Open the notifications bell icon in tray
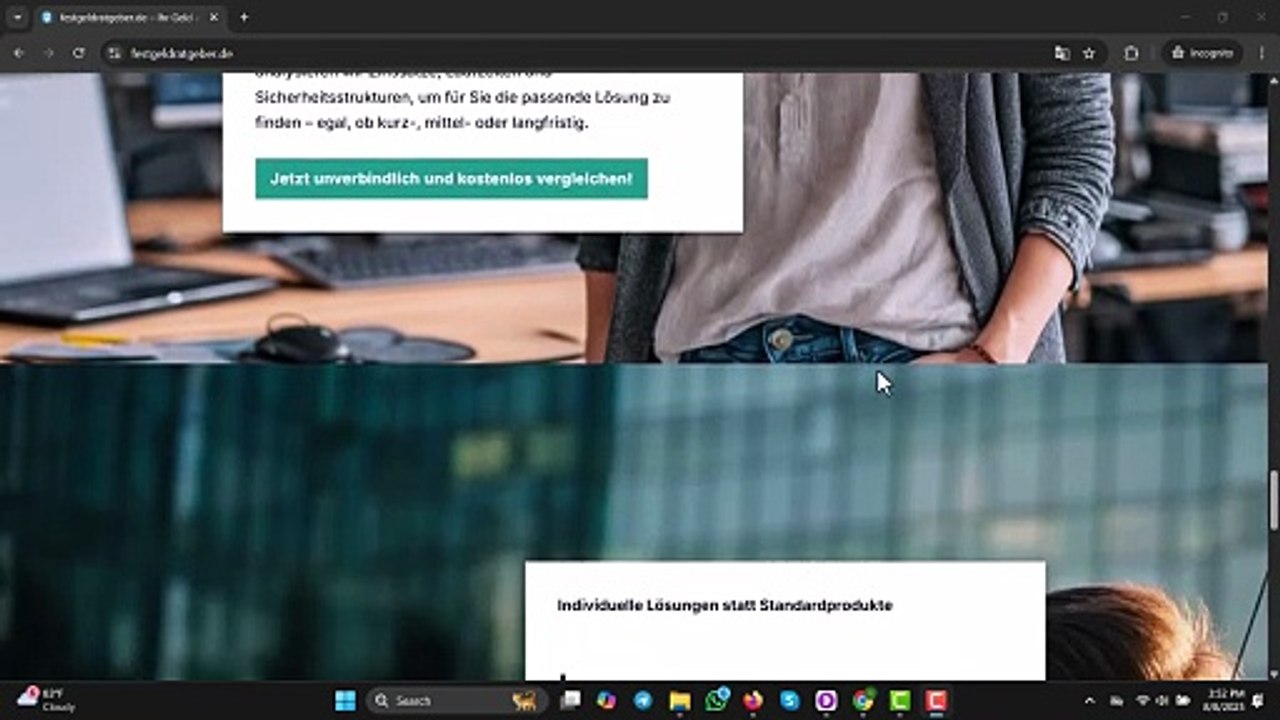This screenshot has width=1280, height=720. point(1258,700)
